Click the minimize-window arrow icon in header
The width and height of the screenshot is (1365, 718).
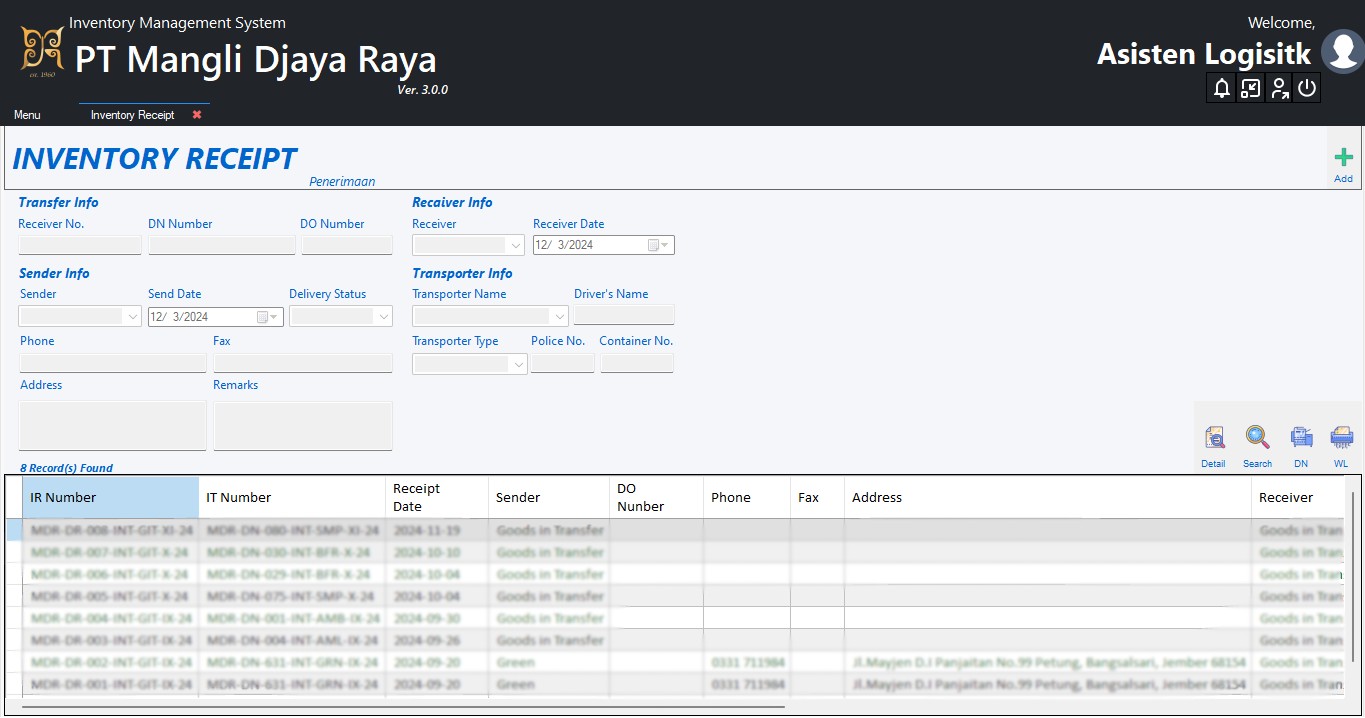pos(1250,88)
